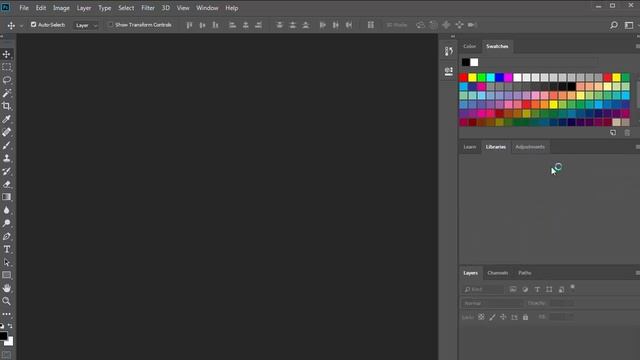Viewport: 640px width, 360px height.
Task: Select the Hand tool
Action: pyautogui.click(x=7, y=288)
